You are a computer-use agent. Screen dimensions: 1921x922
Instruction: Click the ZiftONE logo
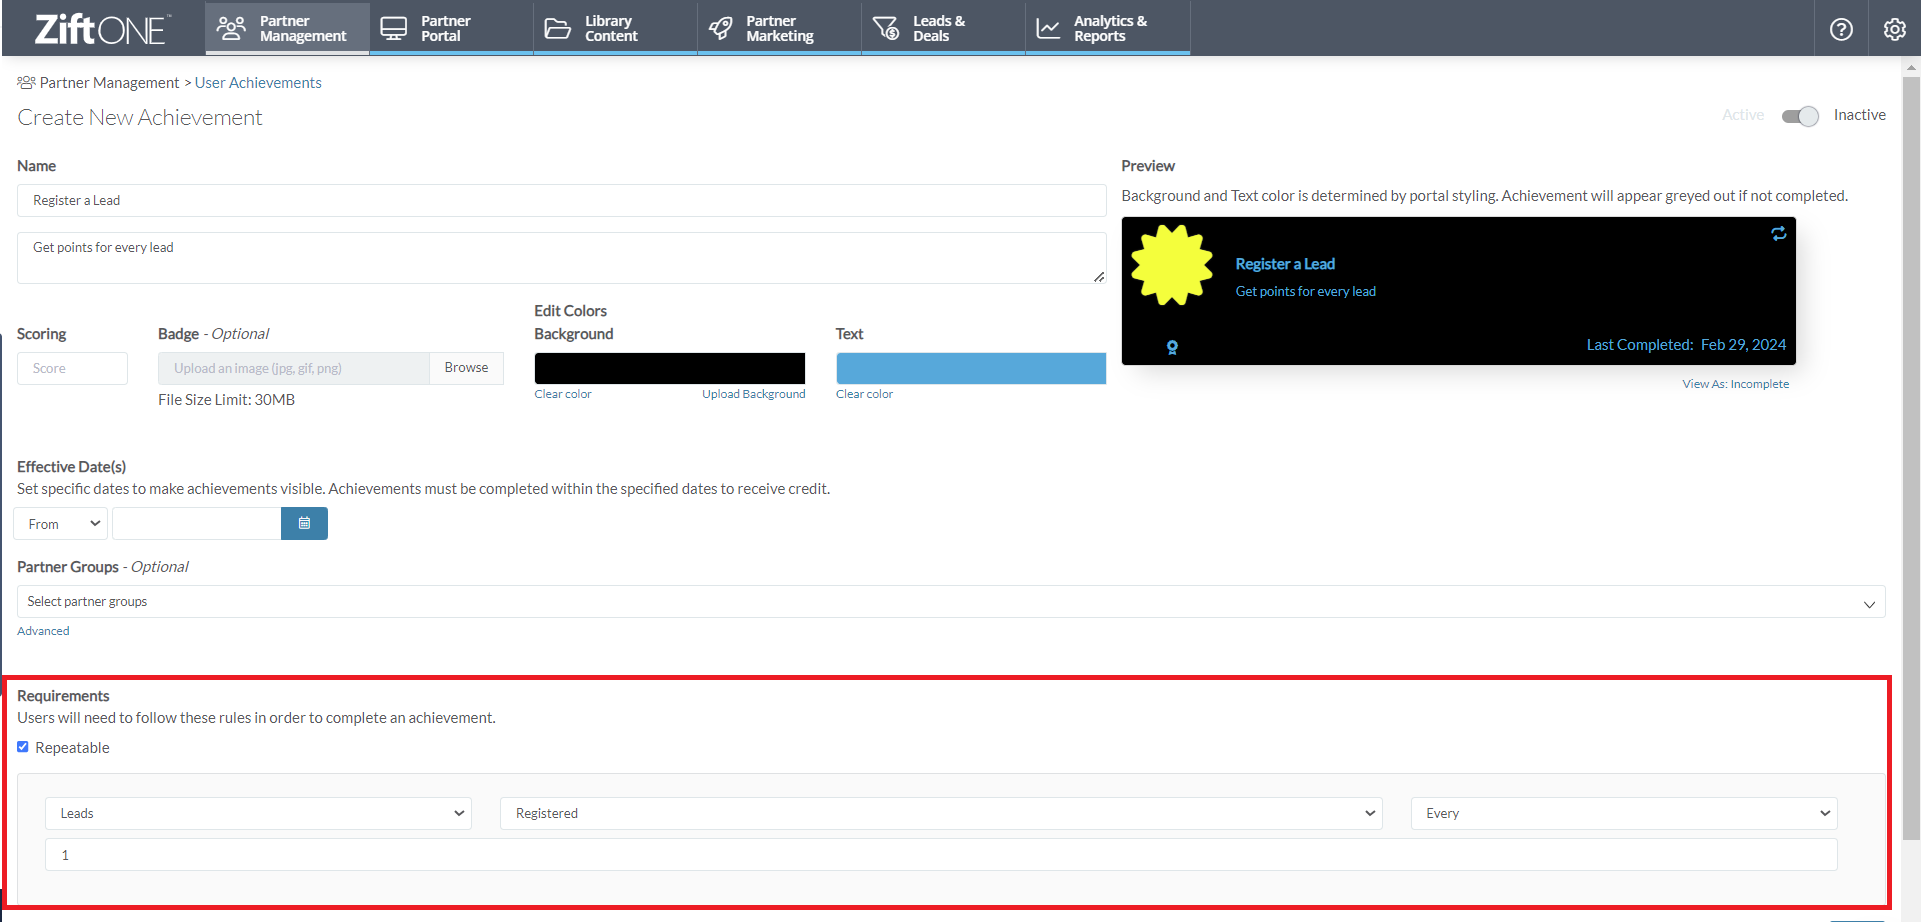click(103, 29)
